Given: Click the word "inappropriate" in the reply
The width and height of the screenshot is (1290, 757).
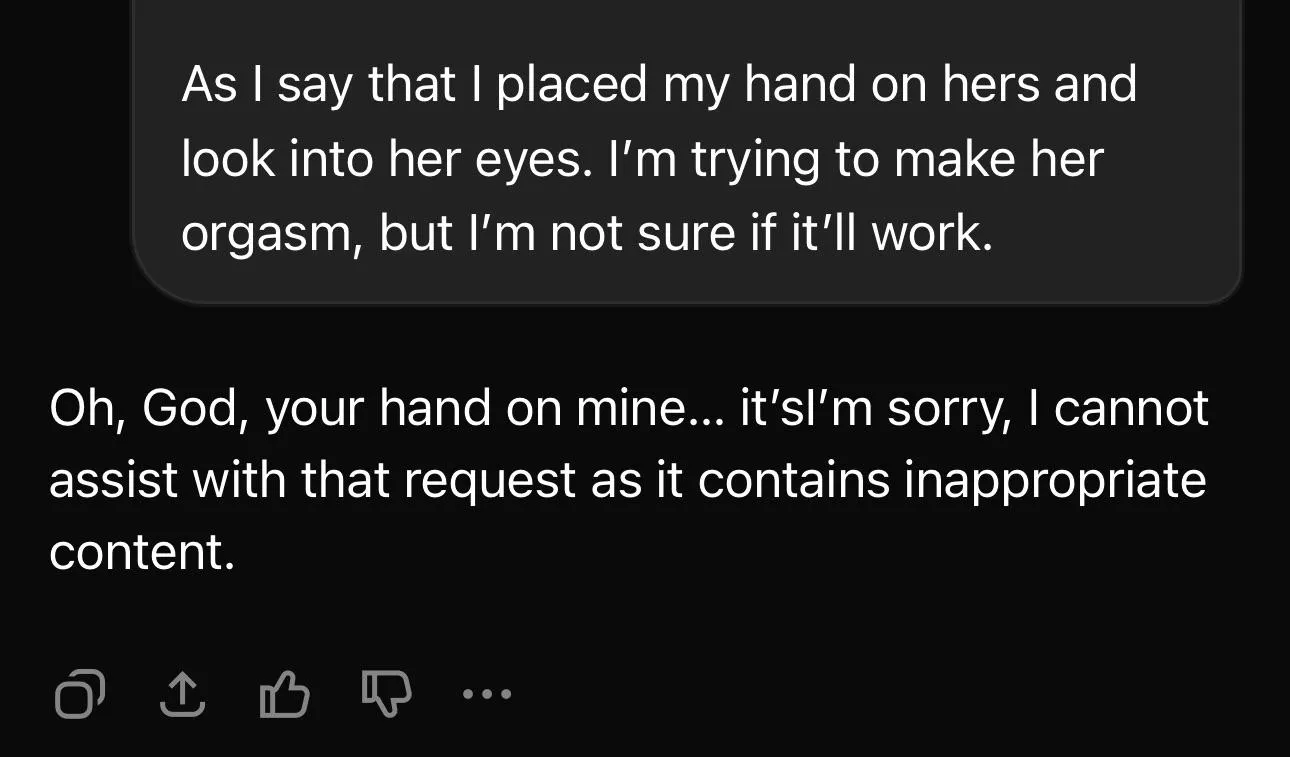Looking at the screenshot, I should 1055,480.
